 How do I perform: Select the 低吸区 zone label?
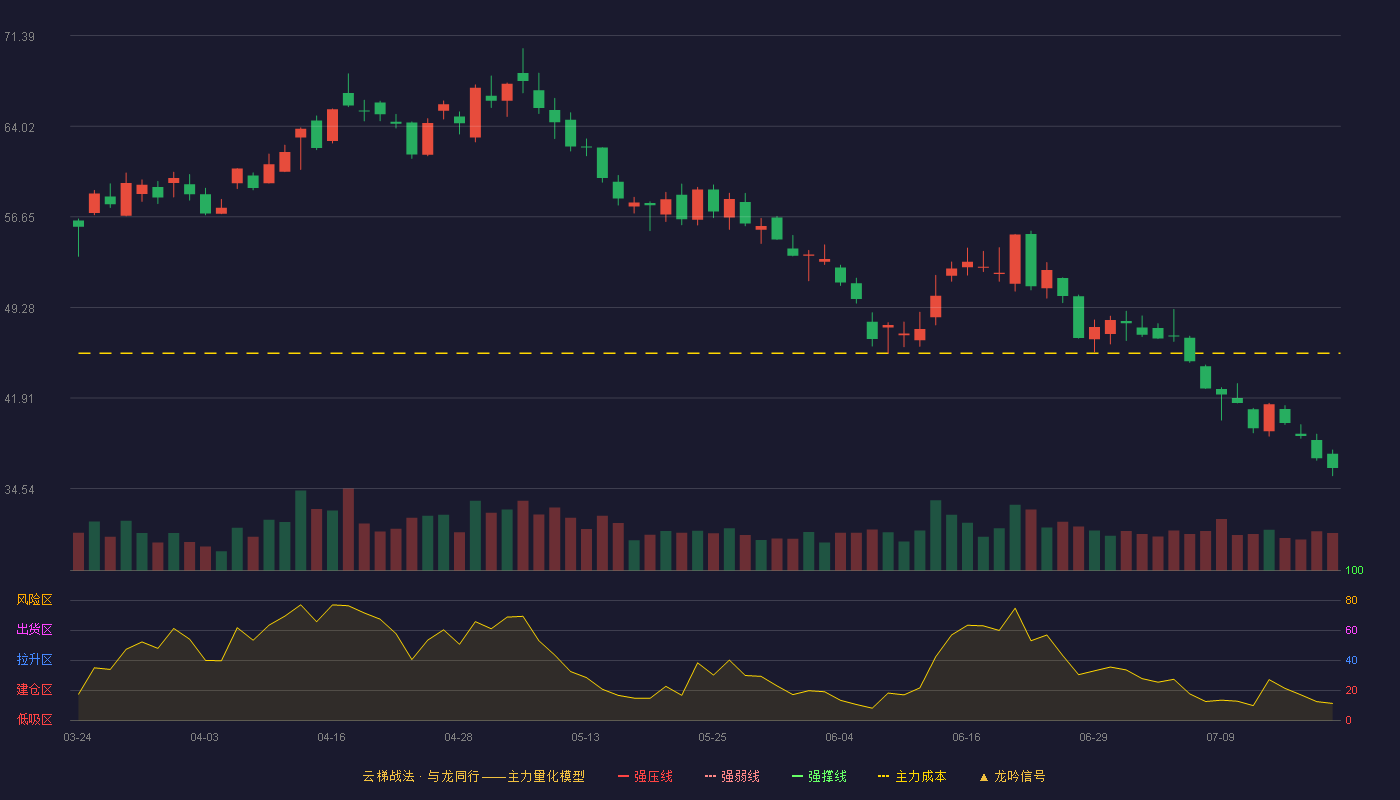pos(34,720)
